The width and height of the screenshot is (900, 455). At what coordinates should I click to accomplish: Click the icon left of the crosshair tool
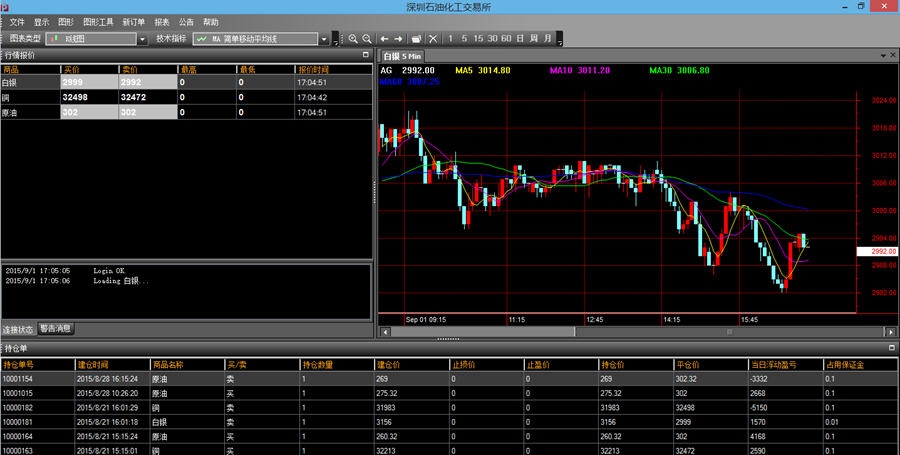coord(416,39)
